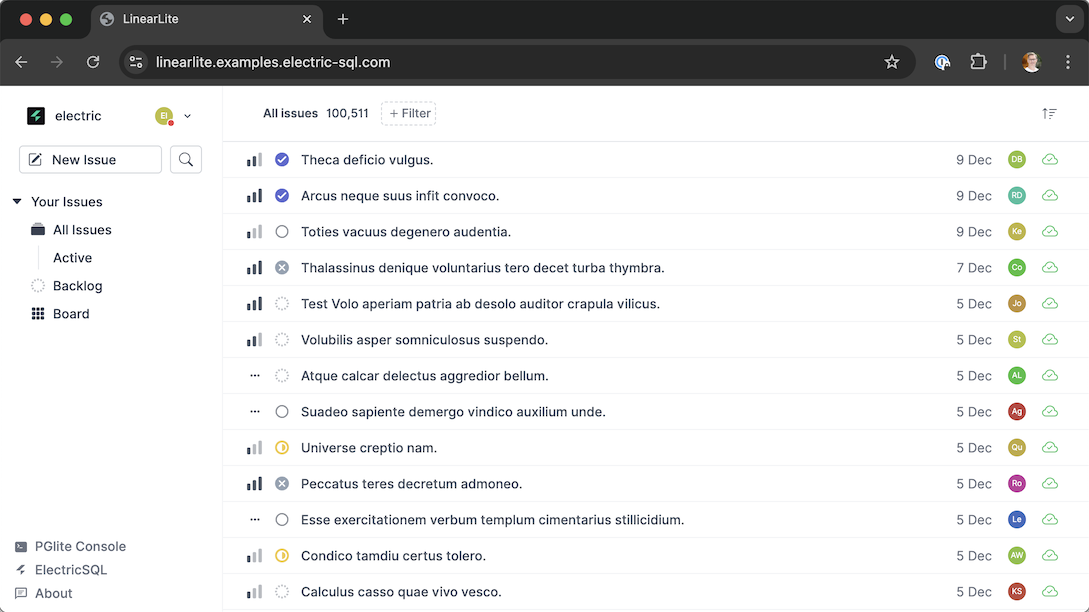Open the sort order icon at top right
1089x612 pixels.
[x=1049, y=114]
